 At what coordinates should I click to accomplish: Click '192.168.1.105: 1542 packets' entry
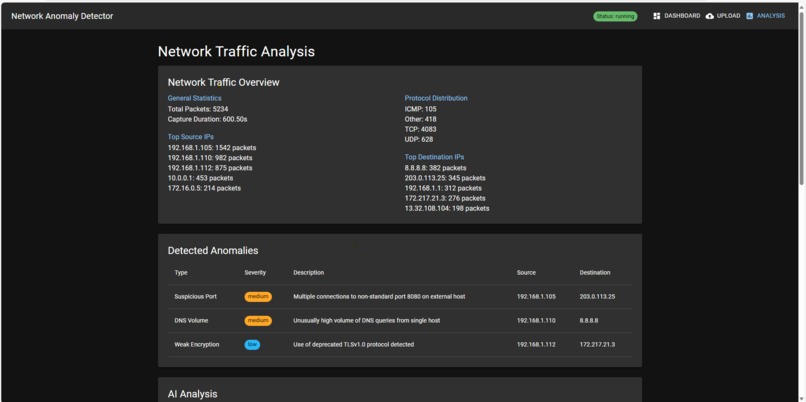(212, 148)
